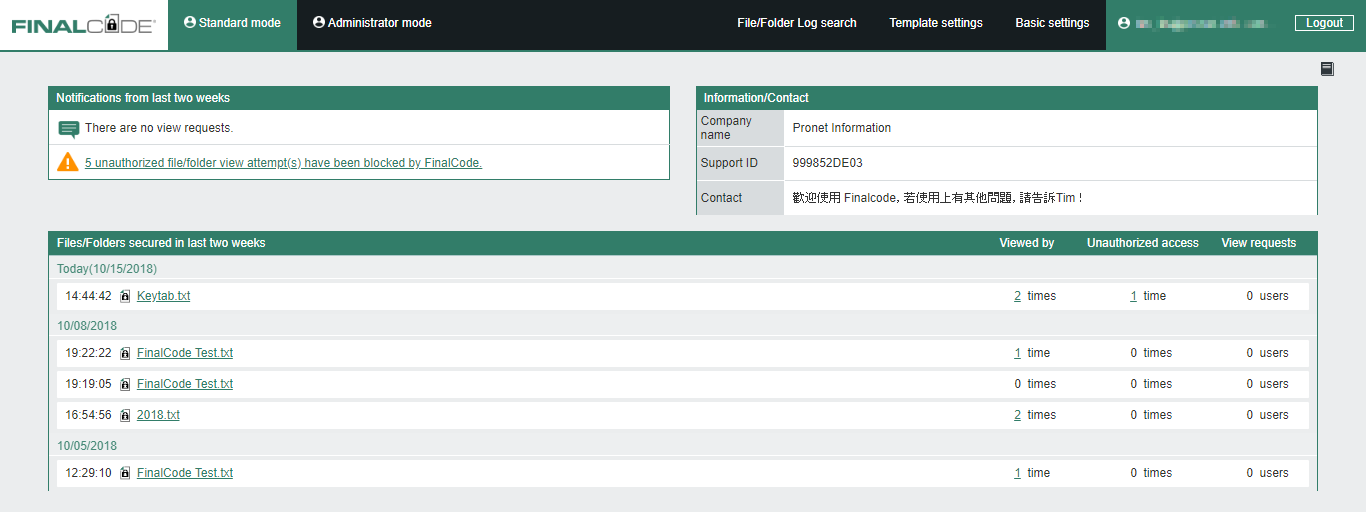Click unauthorized access count for Keytab.txt
Viewport: 1366px width, 512px height.
coord(1133,296)
